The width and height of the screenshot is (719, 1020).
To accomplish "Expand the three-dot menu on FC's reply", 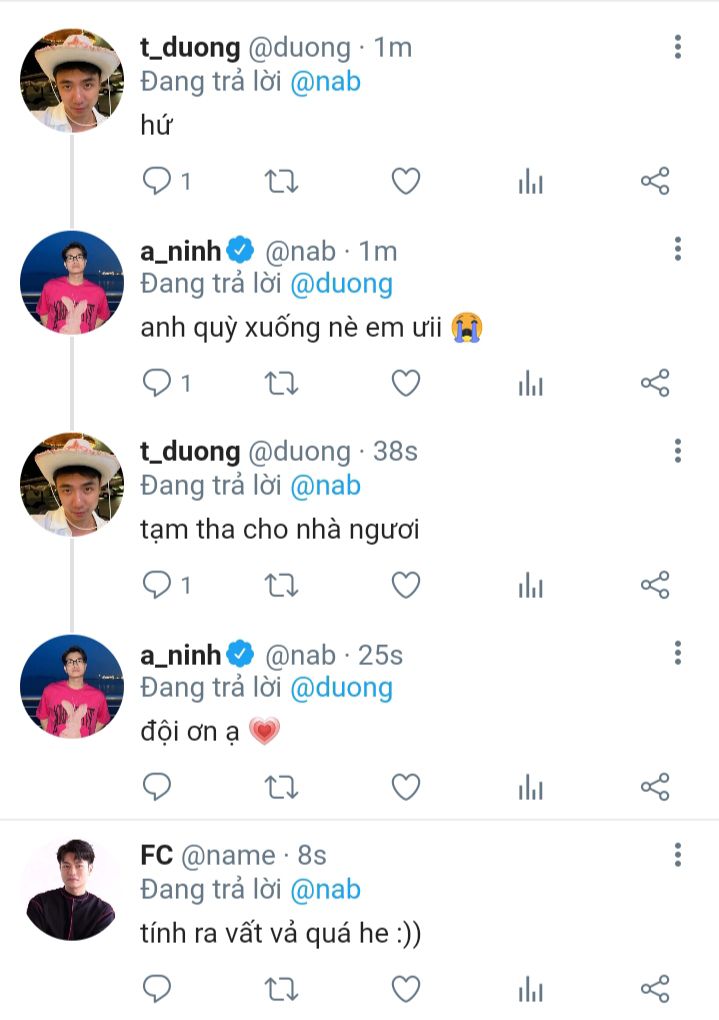I will (x=678, y=855).
